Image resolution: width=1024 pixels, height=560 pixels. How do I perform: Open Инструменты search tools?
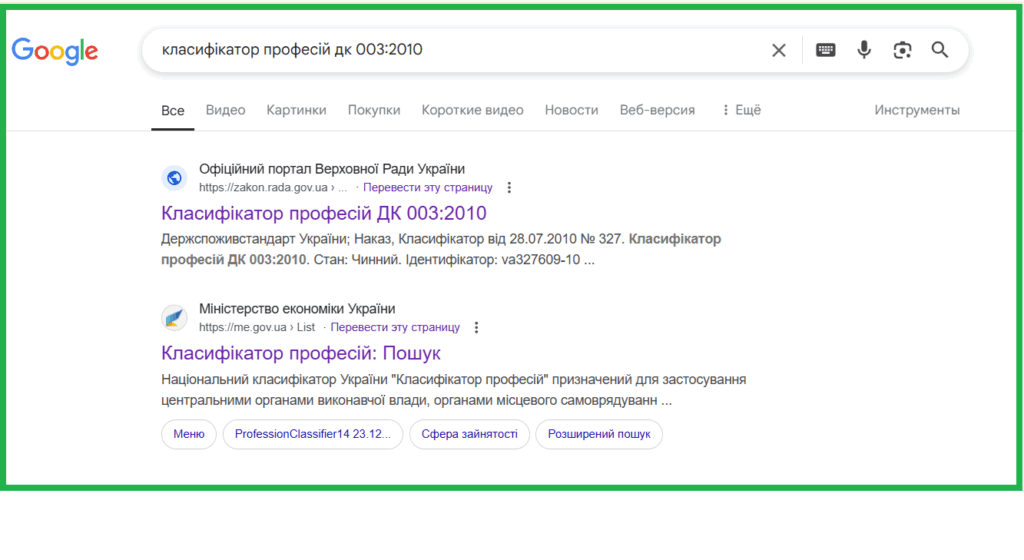click(917, 110)
